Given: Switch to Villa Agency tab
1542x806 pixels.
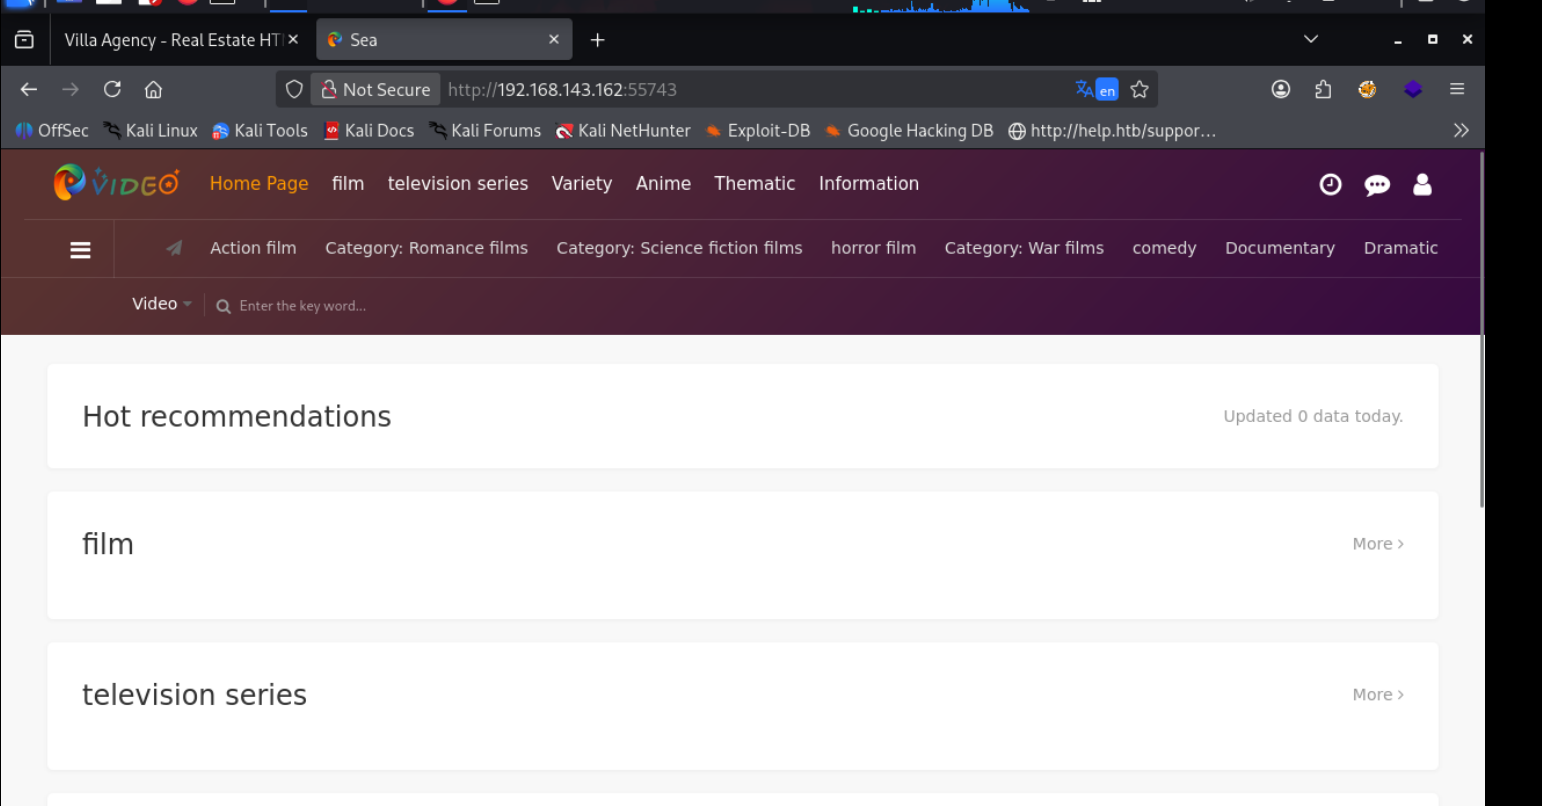Looking at the screenshot, I should click(172, 40).
